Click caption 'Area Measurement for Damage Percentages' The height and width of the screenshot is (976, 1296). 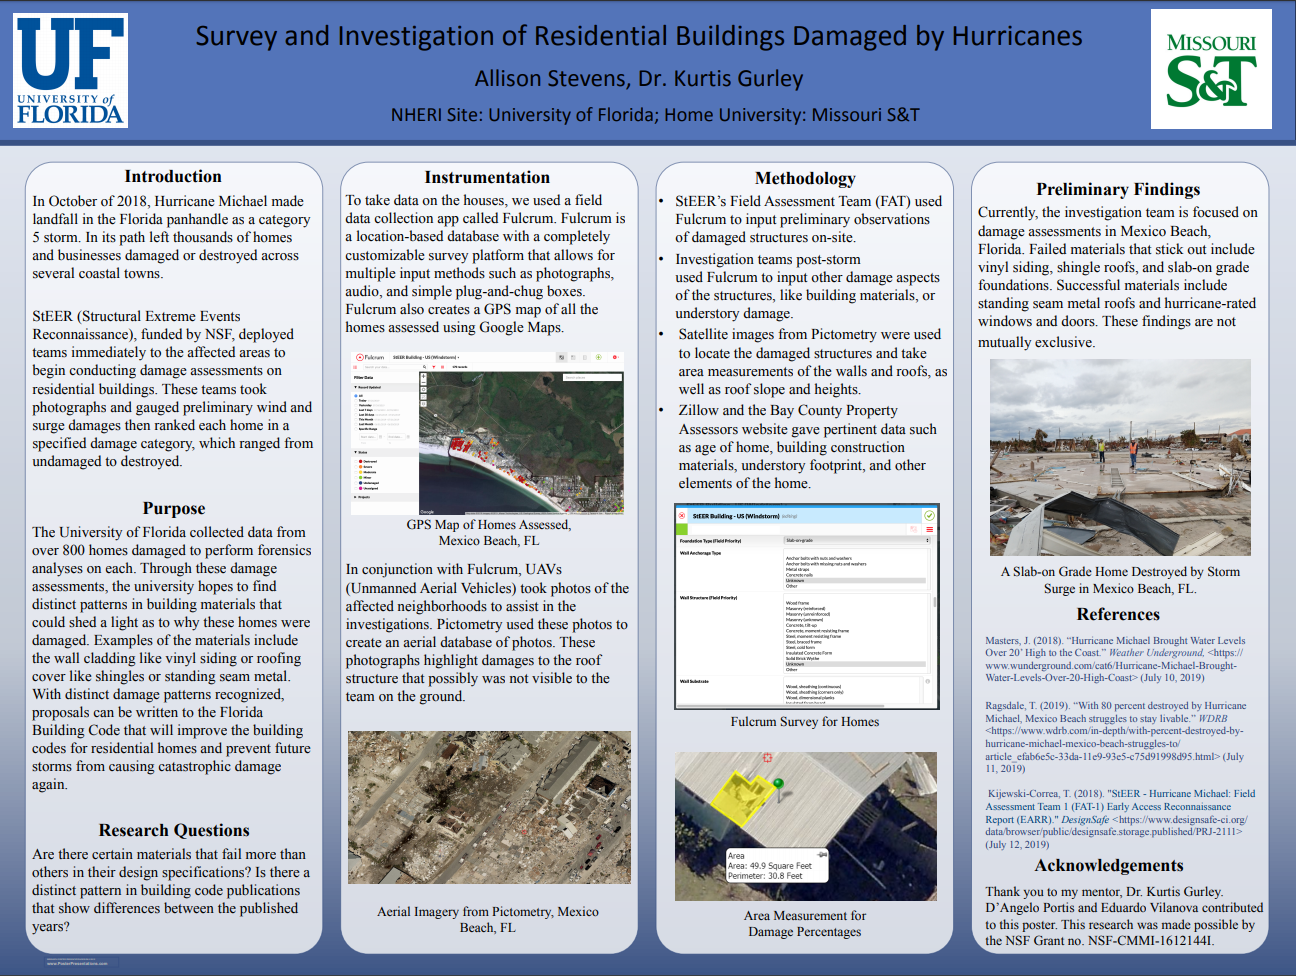click(x=805, y=923)
